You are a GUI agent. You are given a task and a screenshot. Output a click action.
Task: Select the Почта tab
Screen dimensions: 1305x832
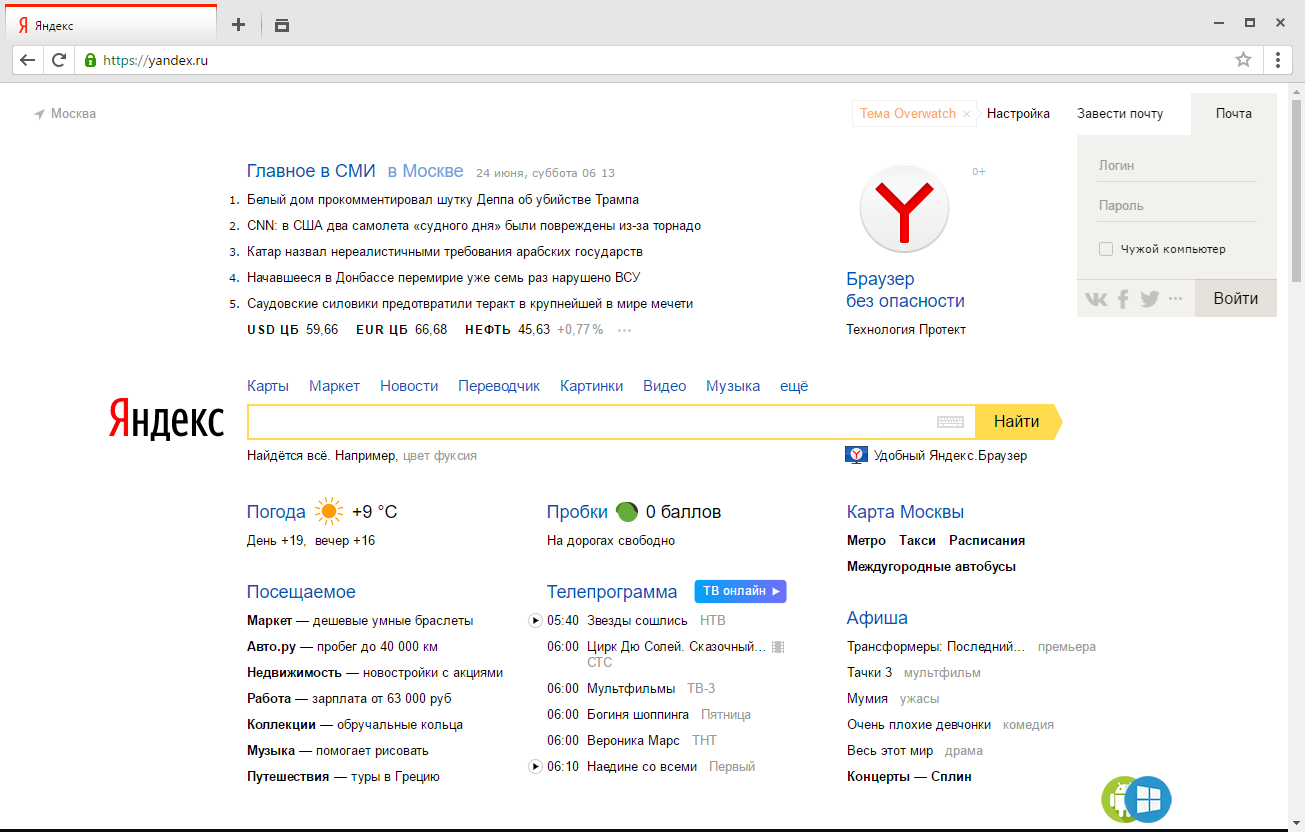click(x=1234, y=114)
